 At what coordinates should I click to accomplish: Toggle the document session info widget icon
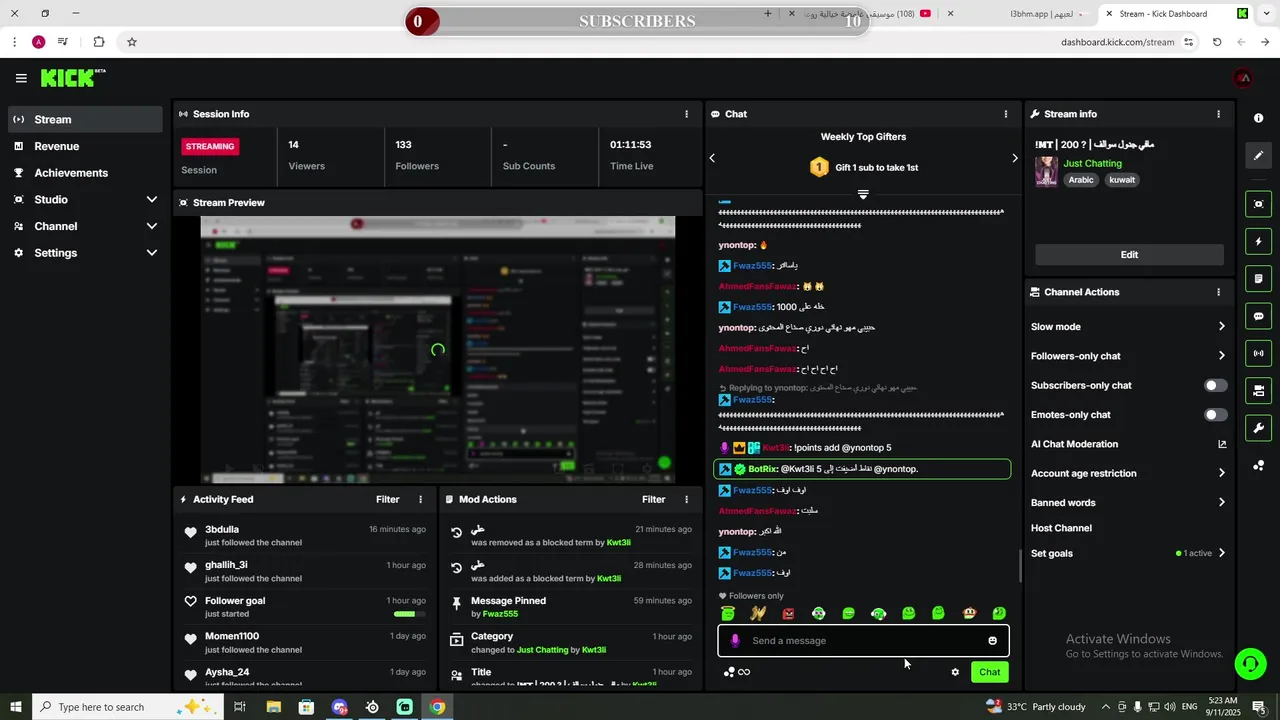1258,278
